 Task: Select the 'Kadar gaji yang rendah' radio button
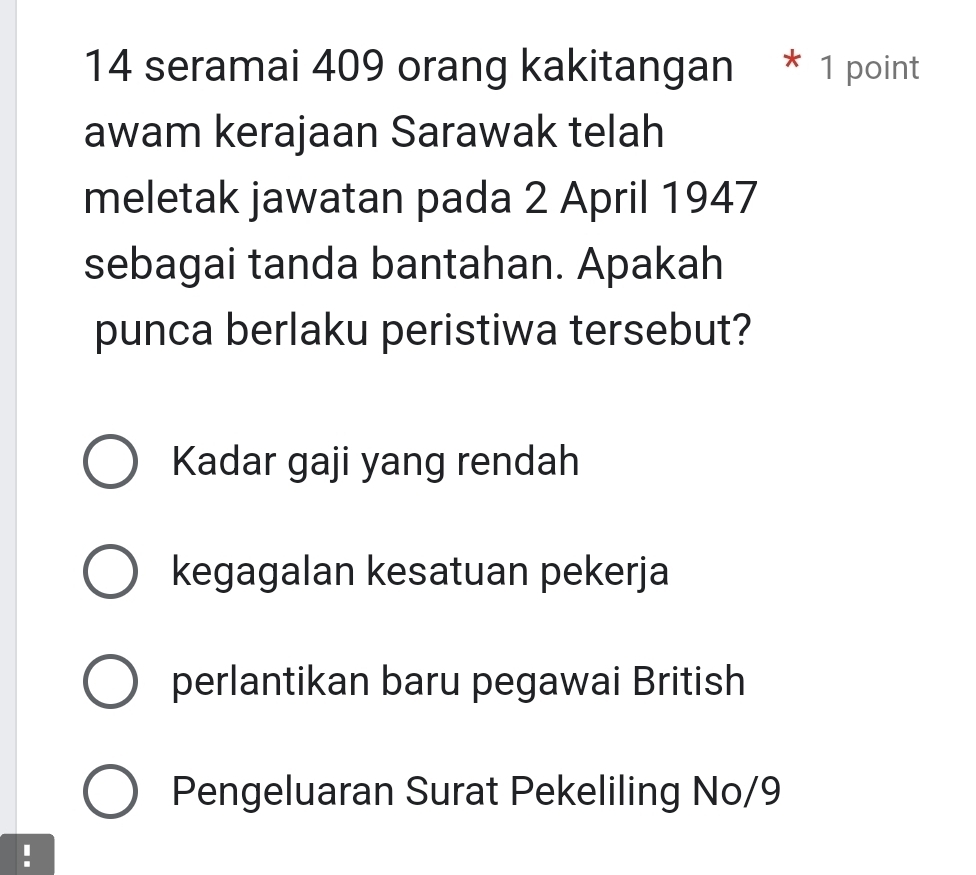(110, 463)
